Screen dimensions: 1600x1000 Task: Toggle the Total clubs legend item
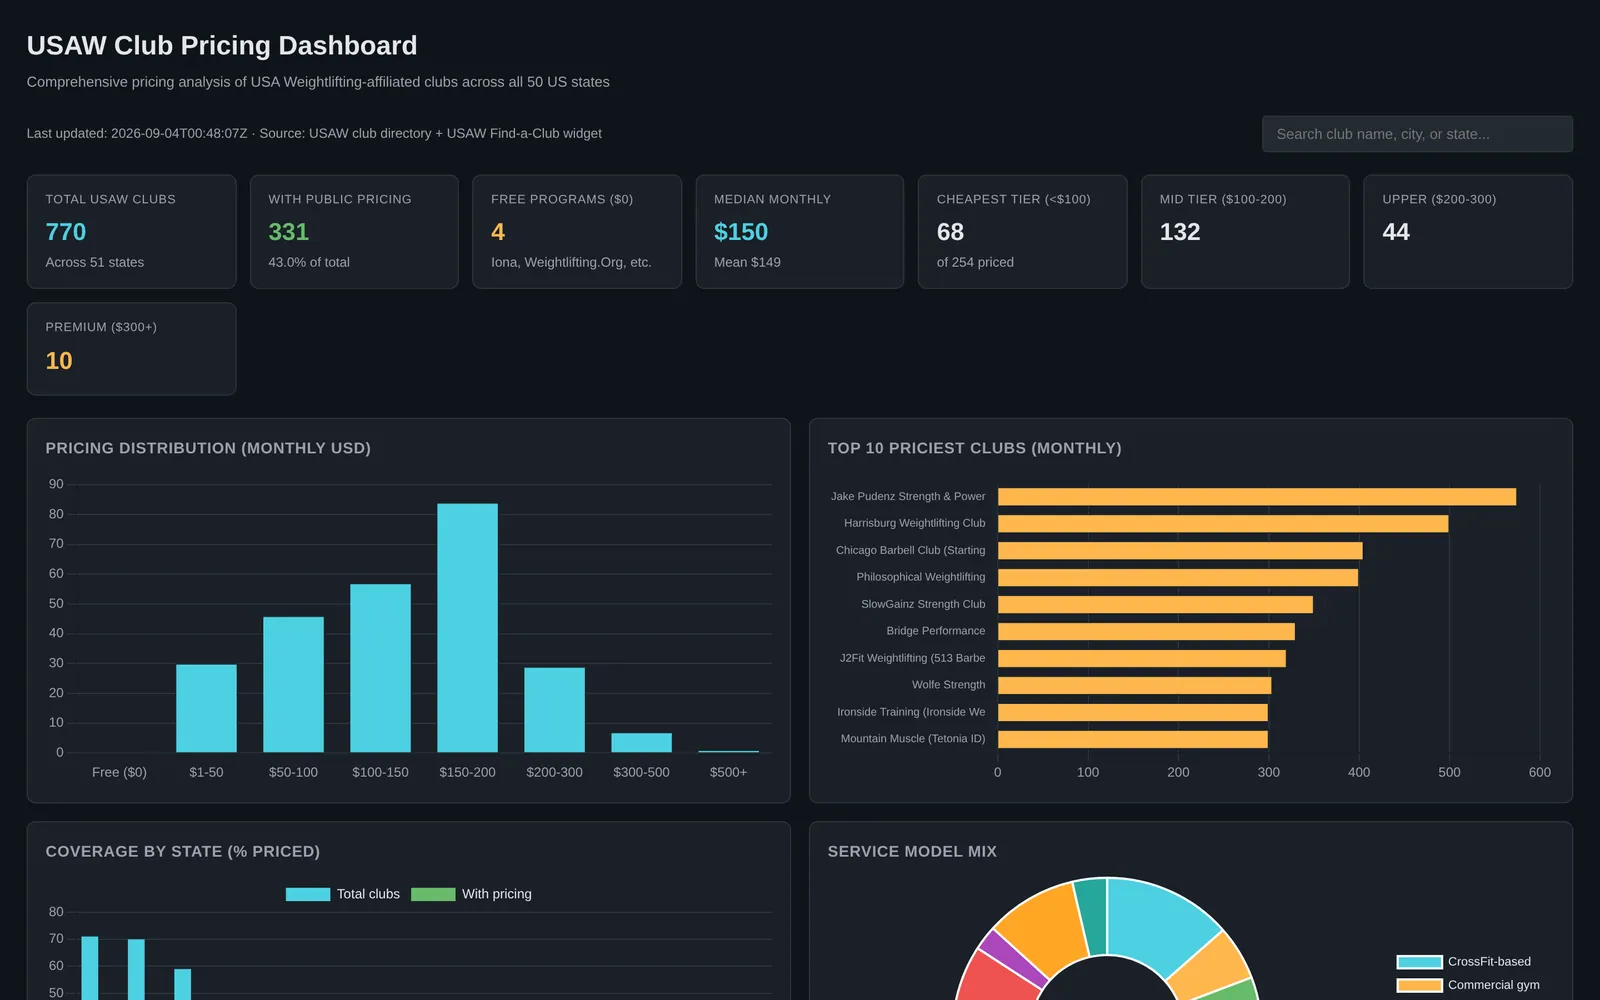(342, 894)
